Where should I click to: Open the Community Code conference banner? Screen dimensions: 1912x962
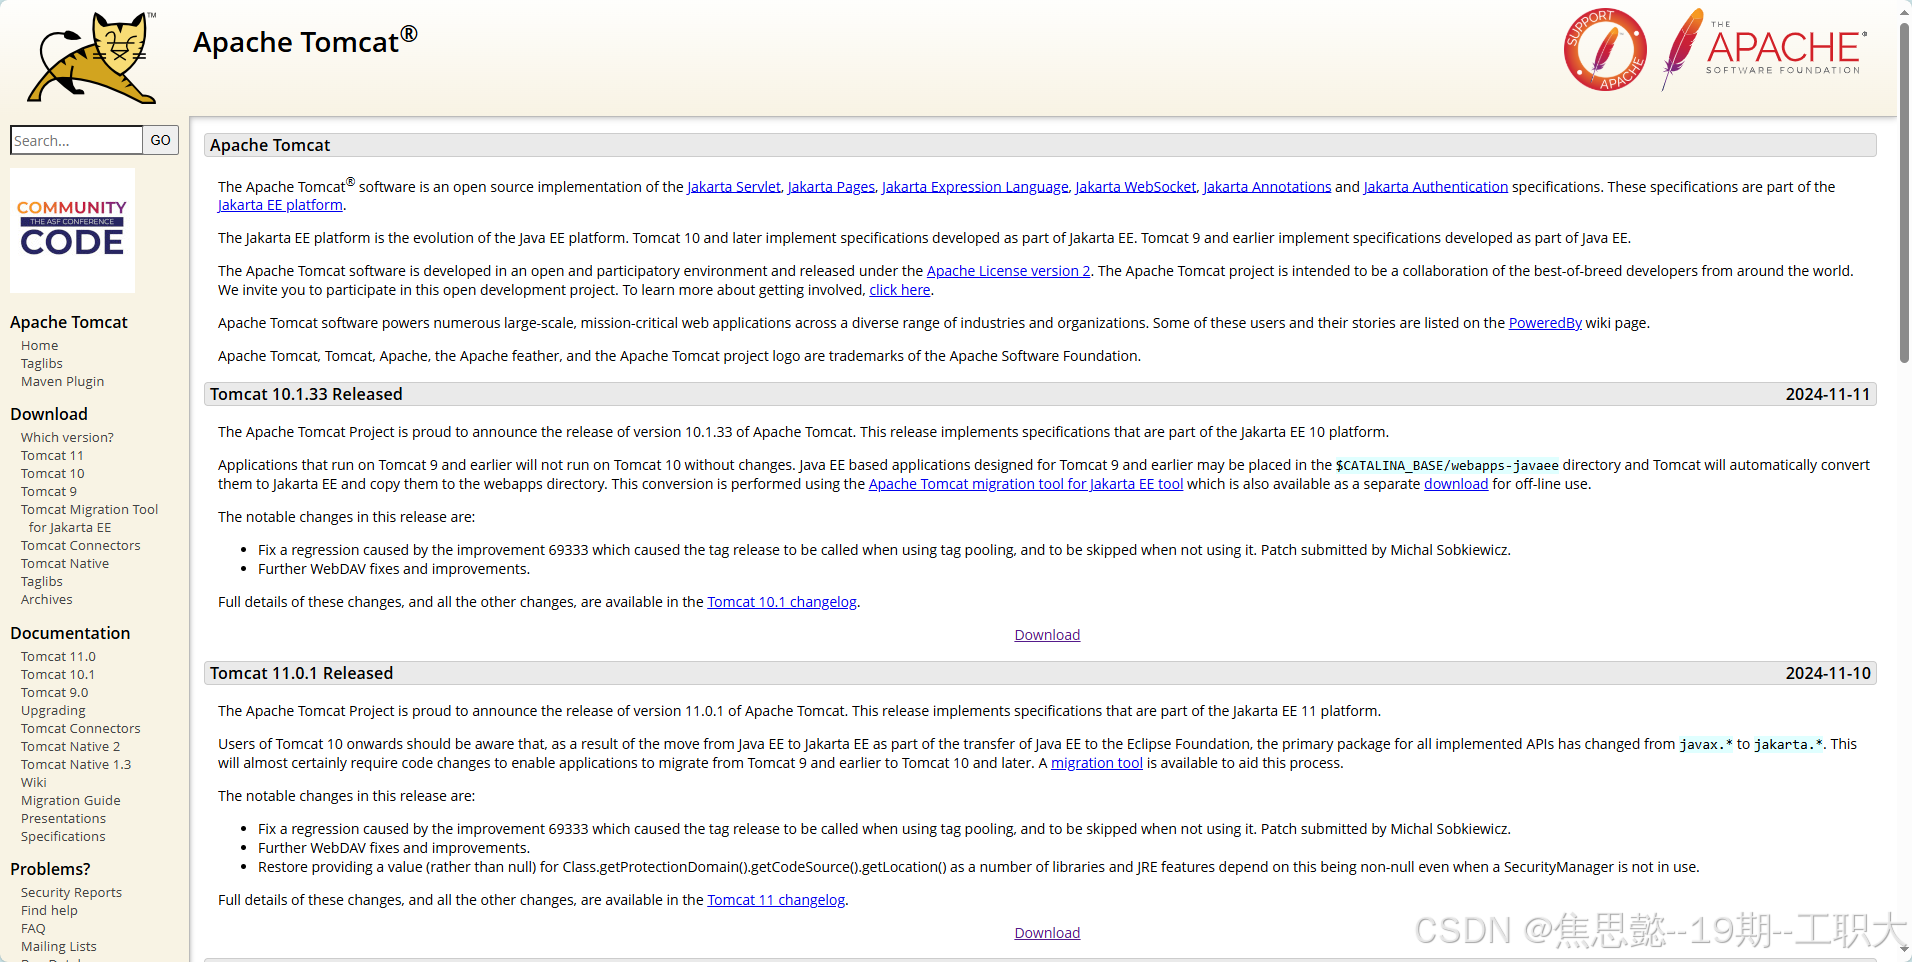point(72,230)
